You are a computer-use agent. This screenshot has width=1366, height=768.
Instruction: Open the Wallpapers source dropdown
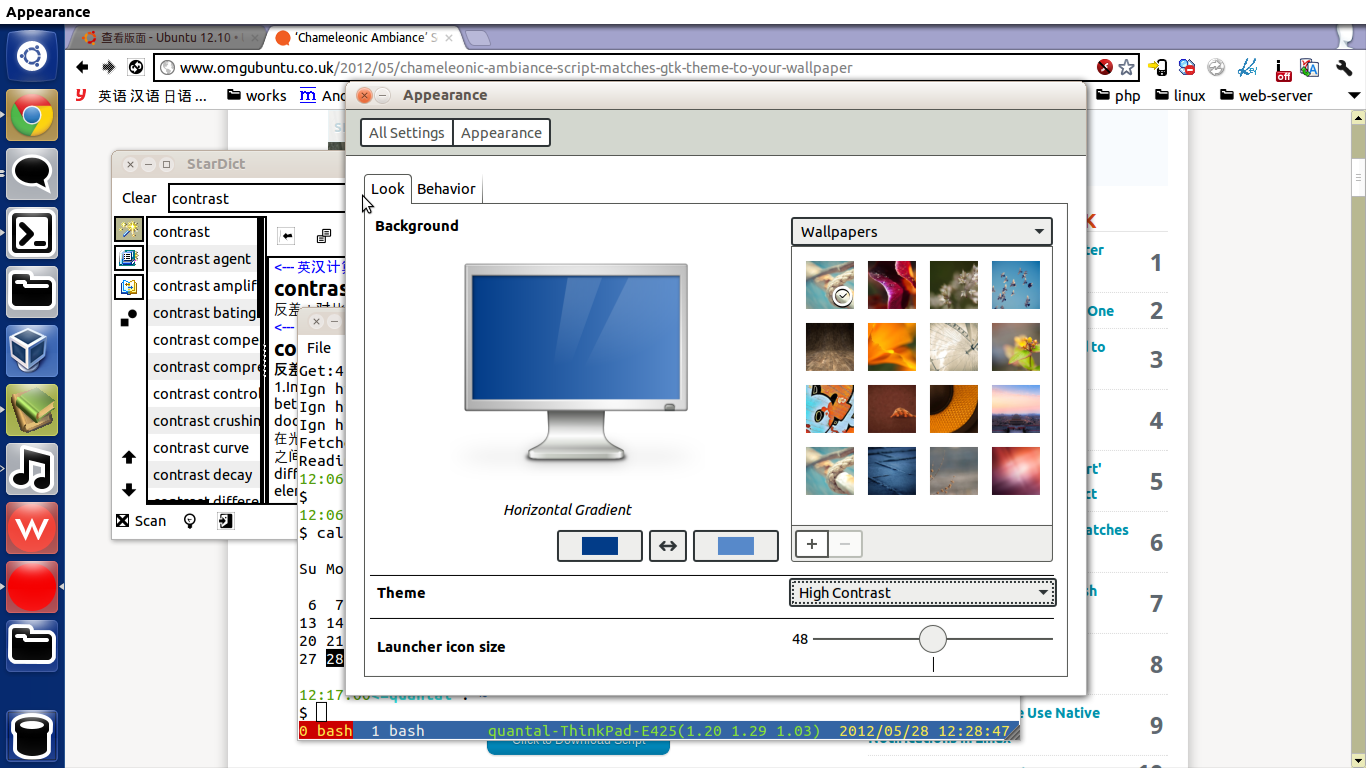click(x=921, y=231)
